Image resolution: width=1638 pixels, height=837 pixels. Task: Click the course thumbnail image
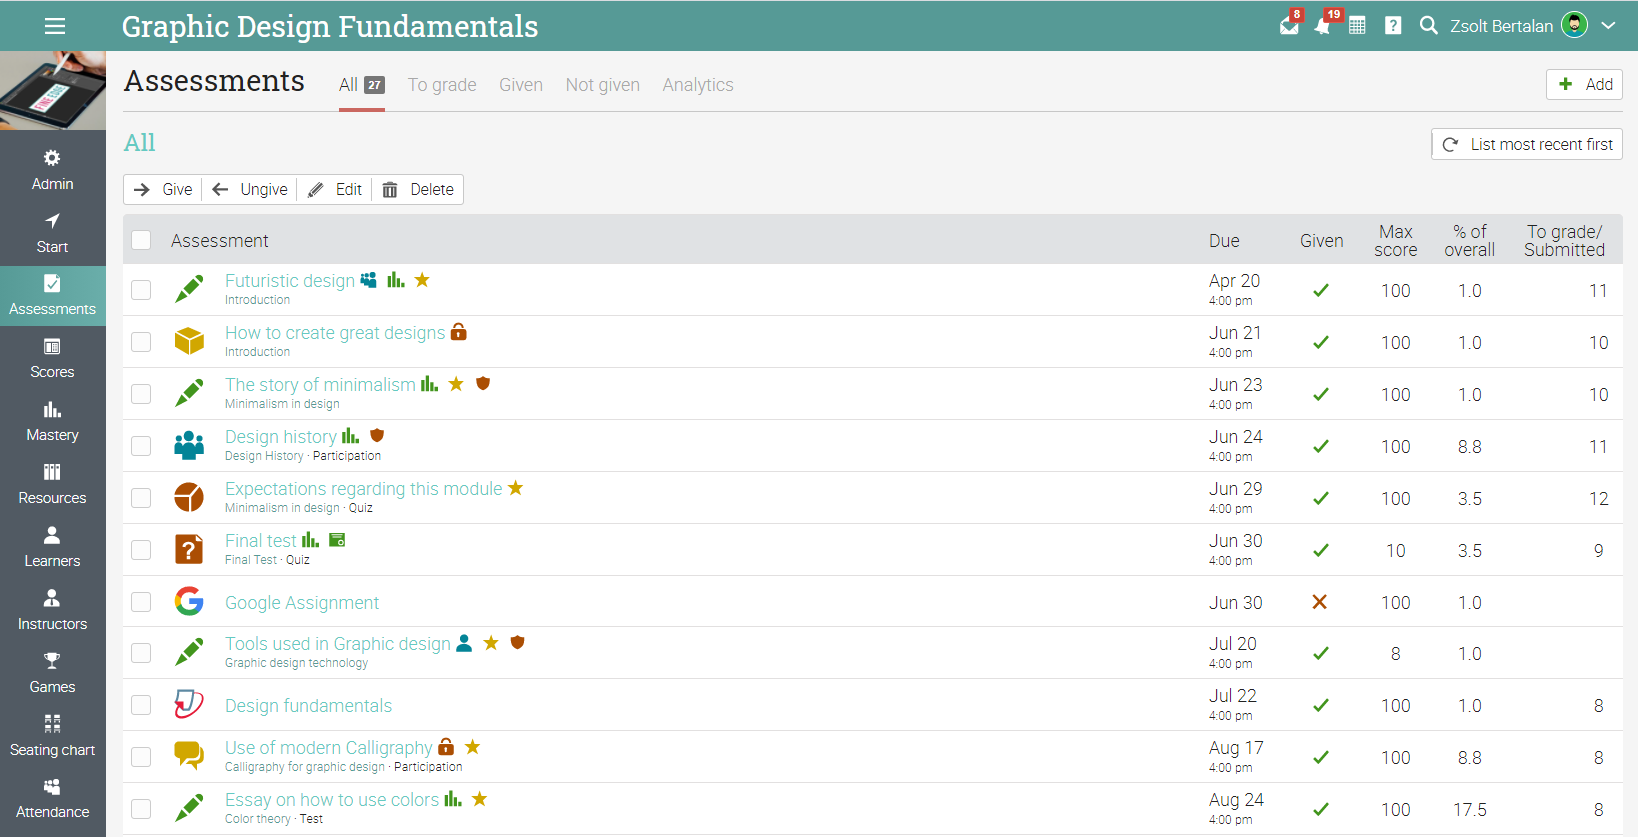coord(53,90)
